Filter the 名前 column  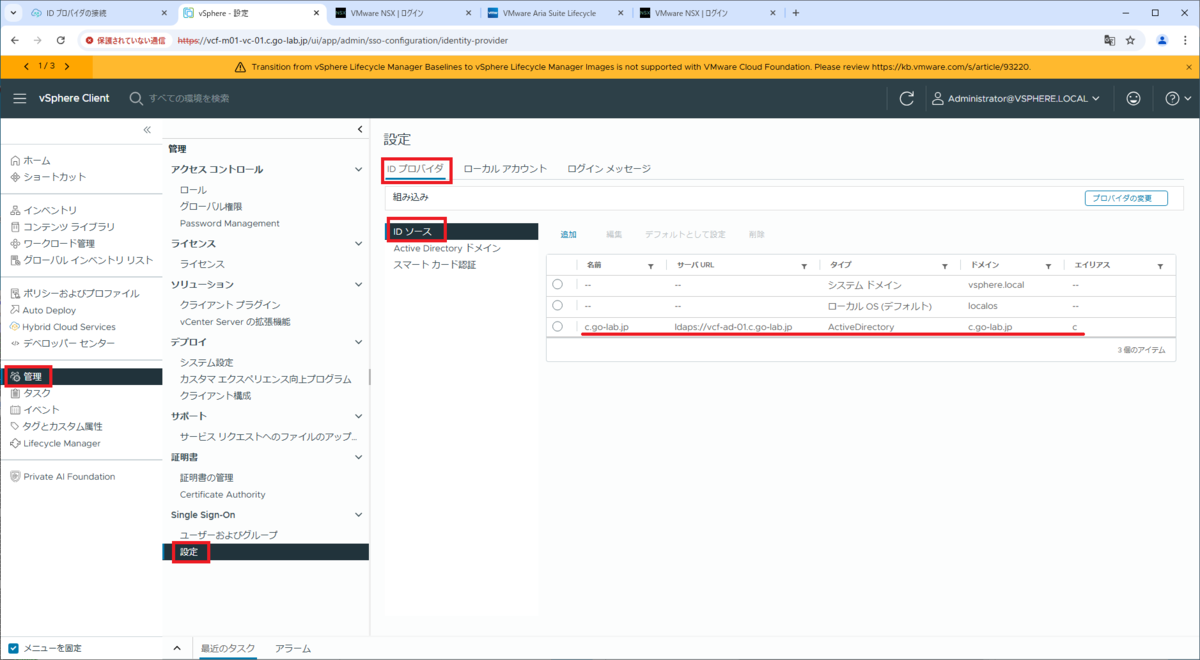point(650,266)
